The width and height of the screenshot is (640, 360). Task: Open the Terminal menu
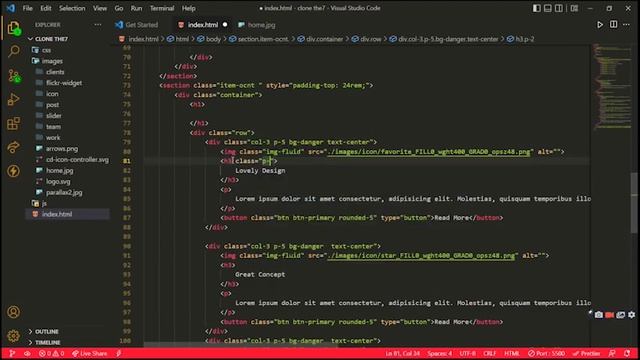click(162, 8)
